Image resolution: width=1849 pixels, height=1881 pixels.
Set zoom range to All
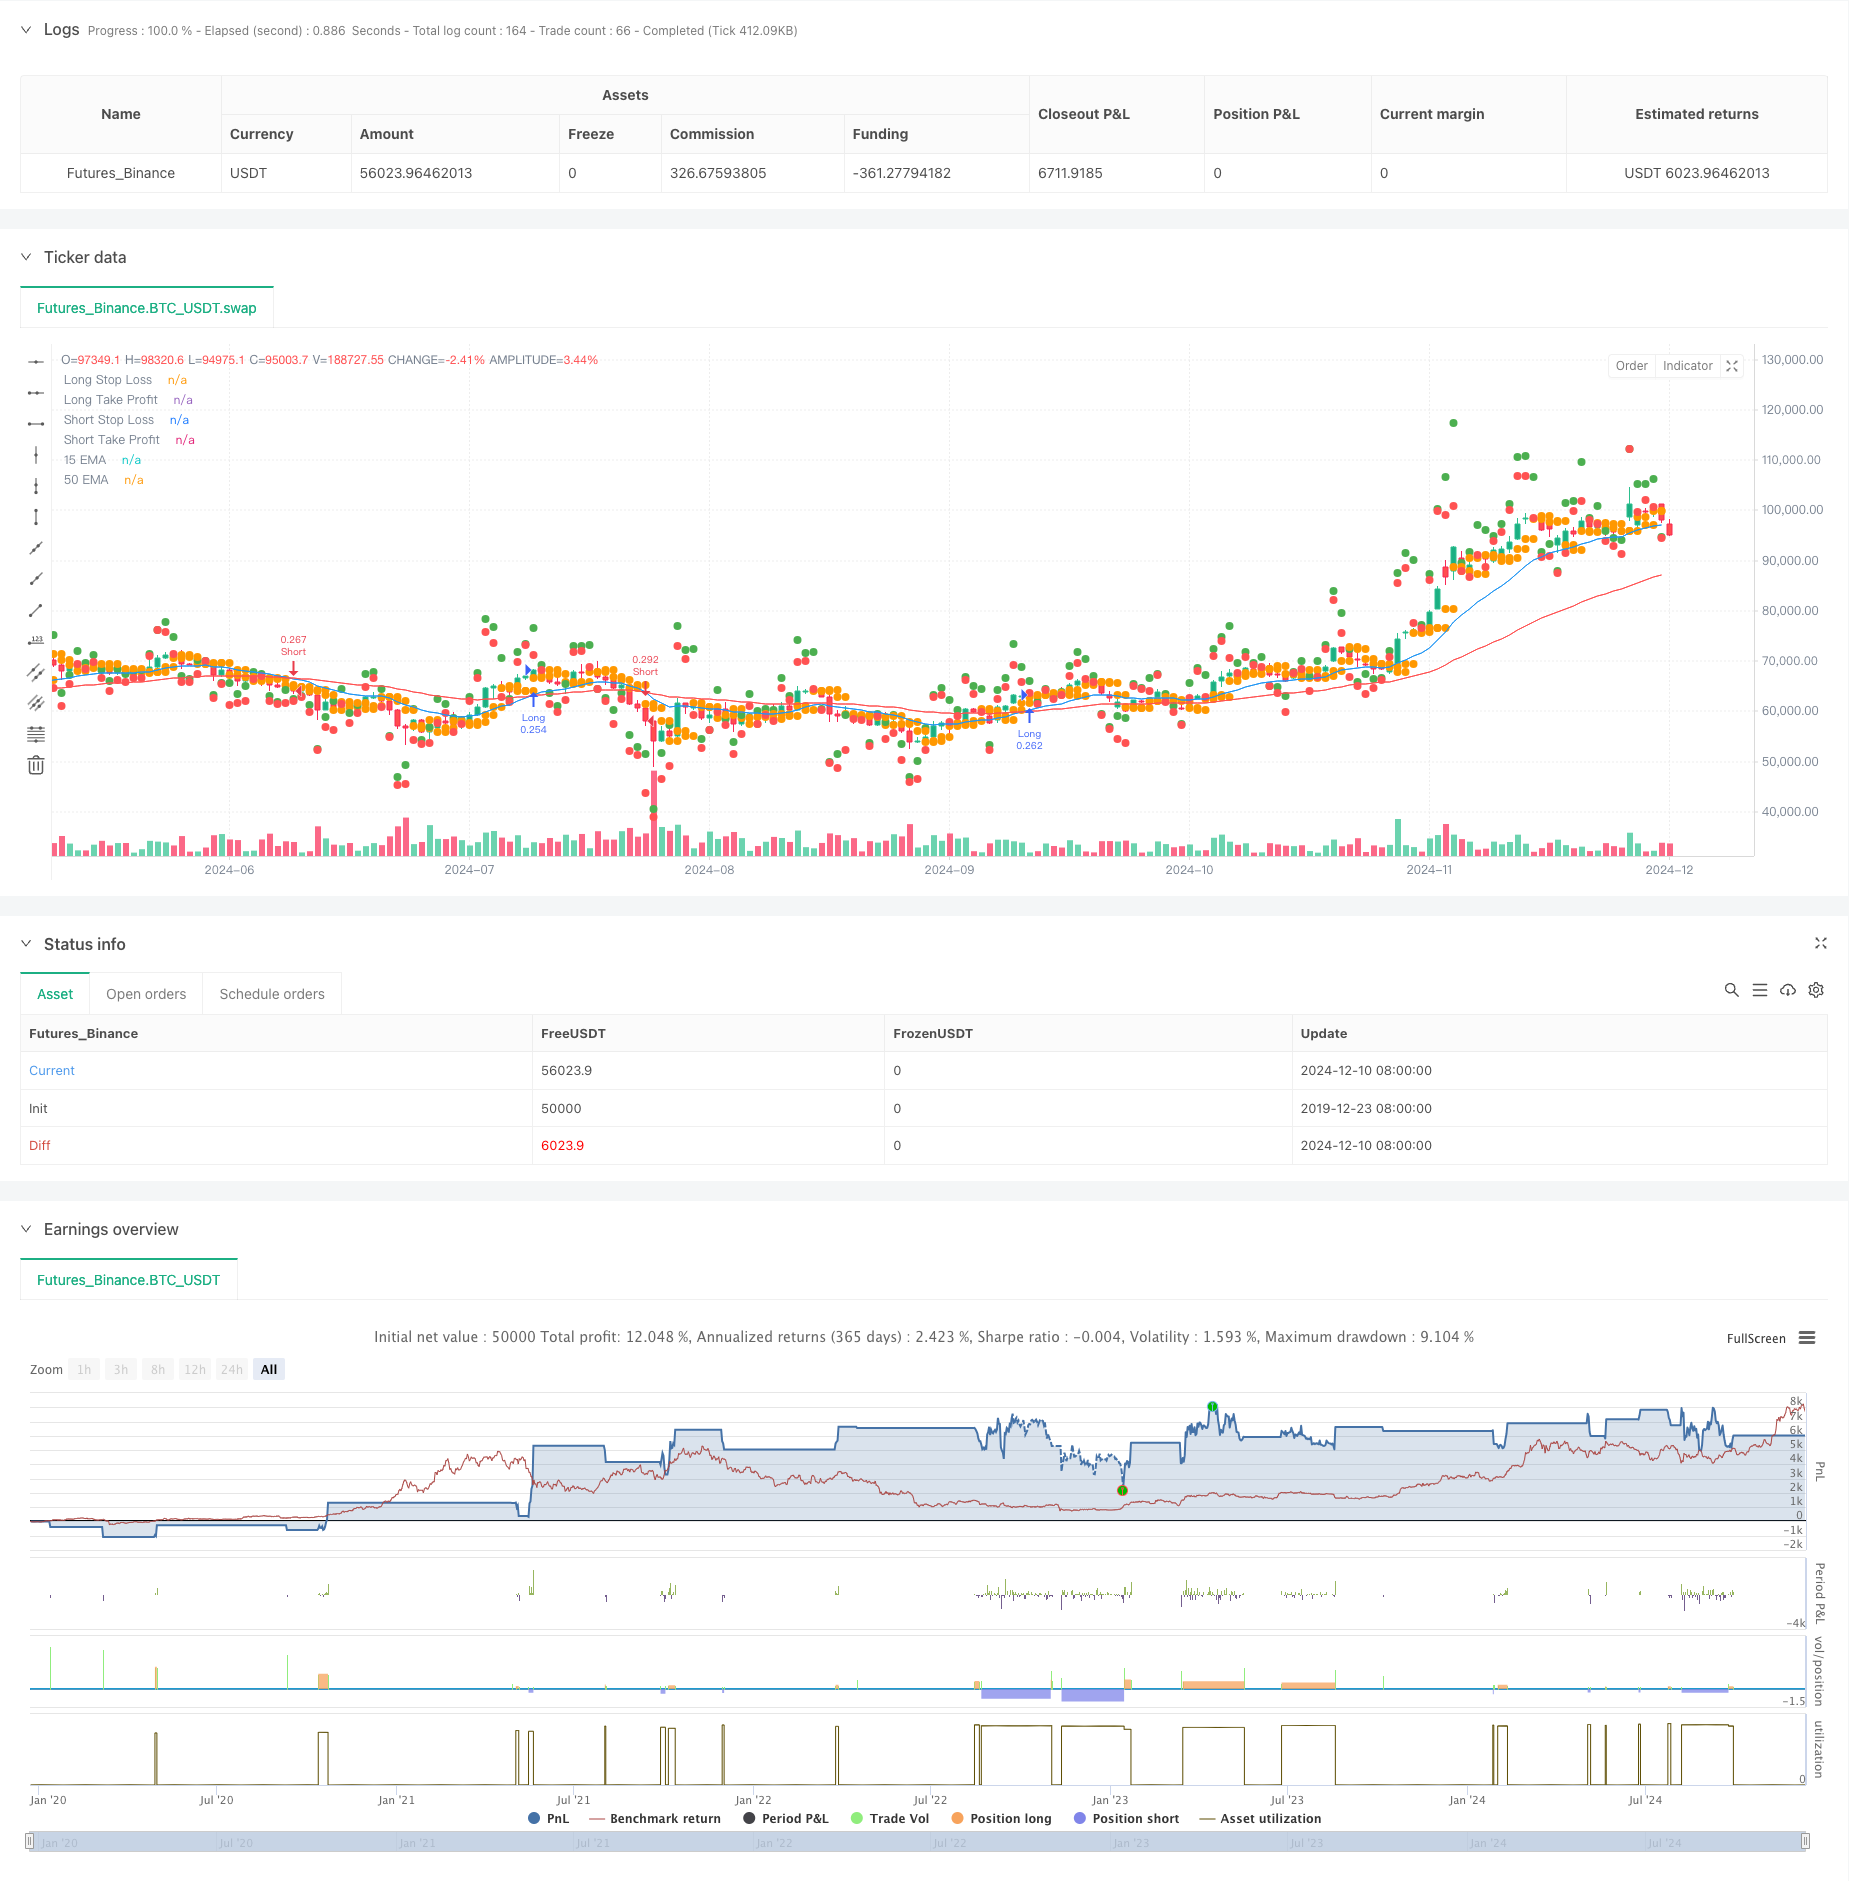[269, 1369]
